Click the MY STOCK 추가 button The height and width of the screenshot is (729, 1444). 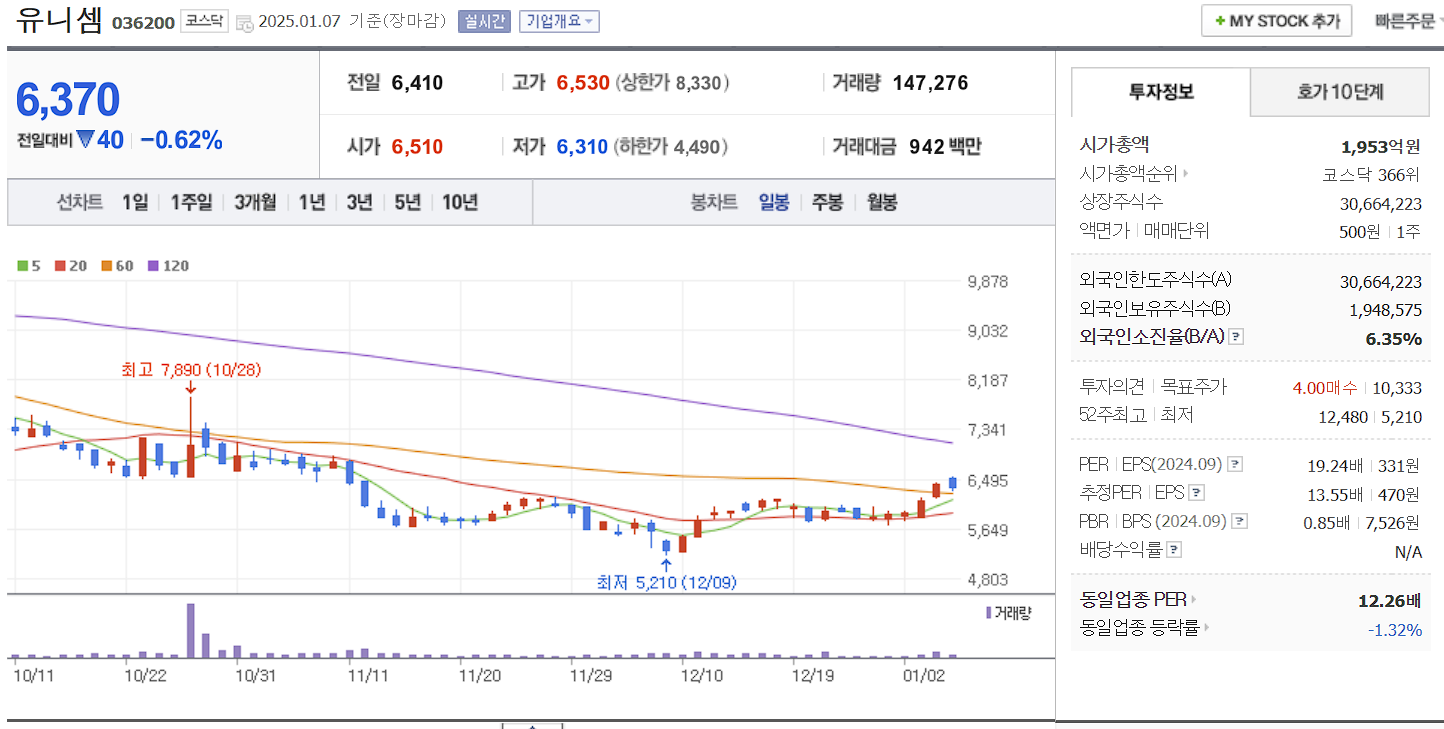tap(1276, 20)
